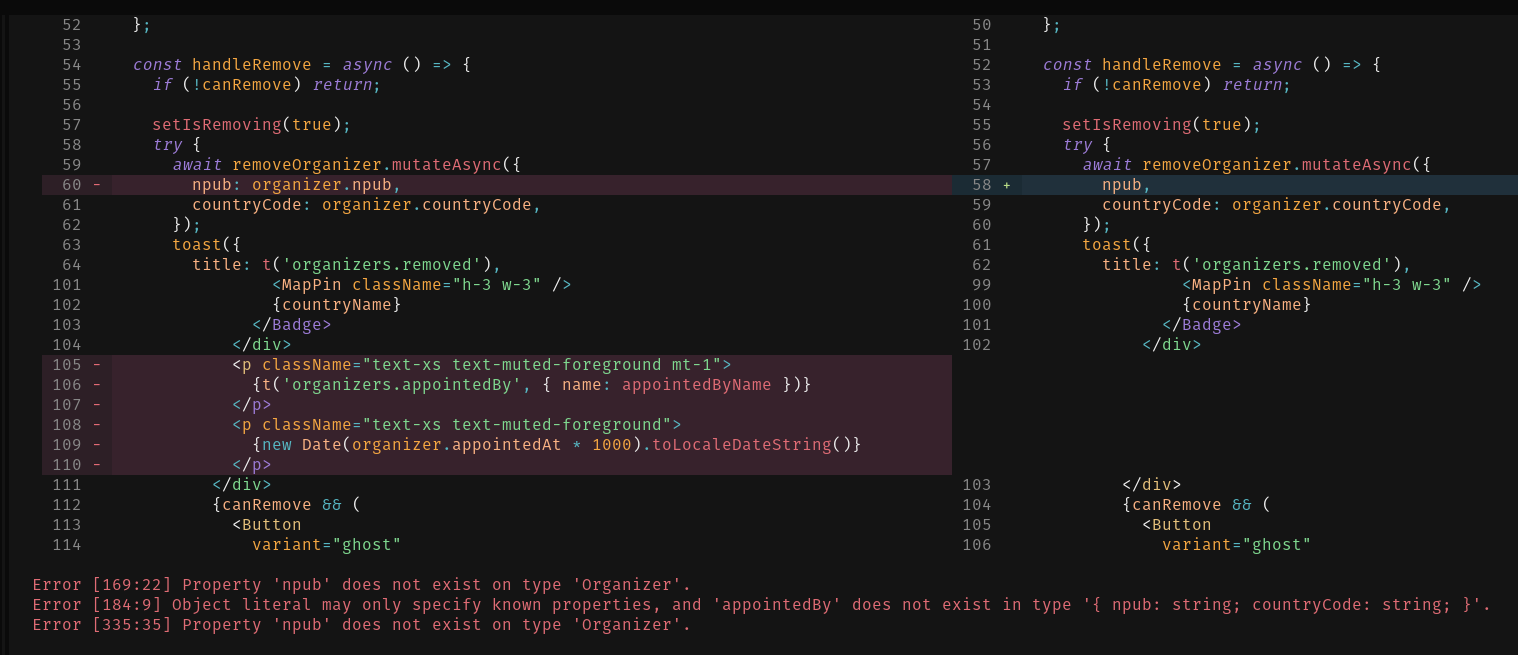Click the minus marker on removed line 60
Image resolution: width=1518 pixels, height=655 pixels.
point(97,185)
